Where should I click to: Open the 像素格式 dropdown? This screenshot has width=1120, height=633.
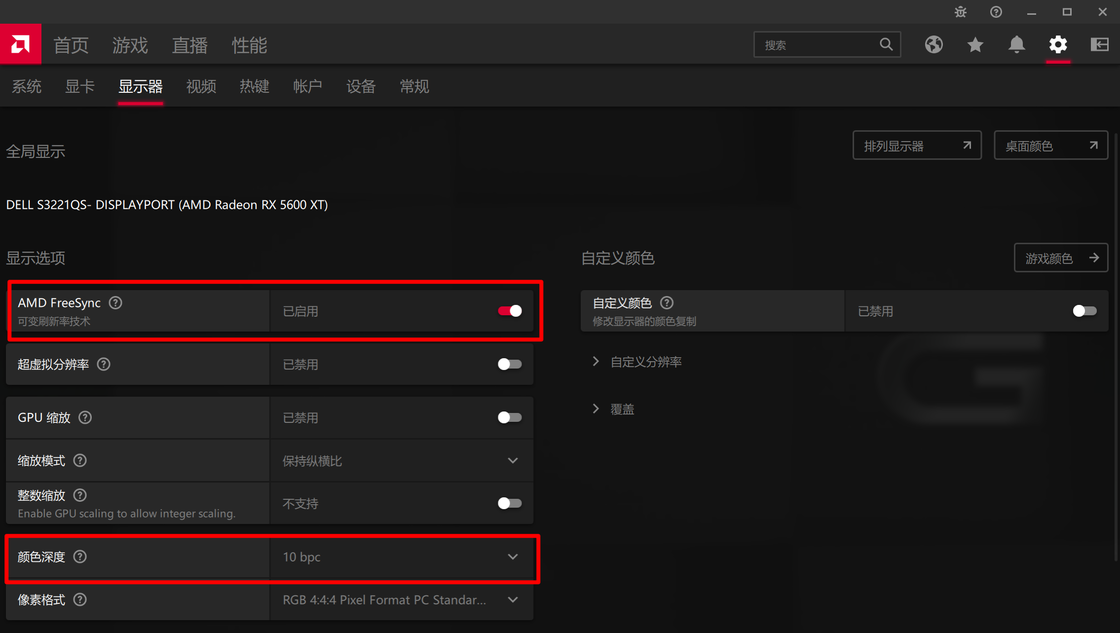tap(401, 600)
